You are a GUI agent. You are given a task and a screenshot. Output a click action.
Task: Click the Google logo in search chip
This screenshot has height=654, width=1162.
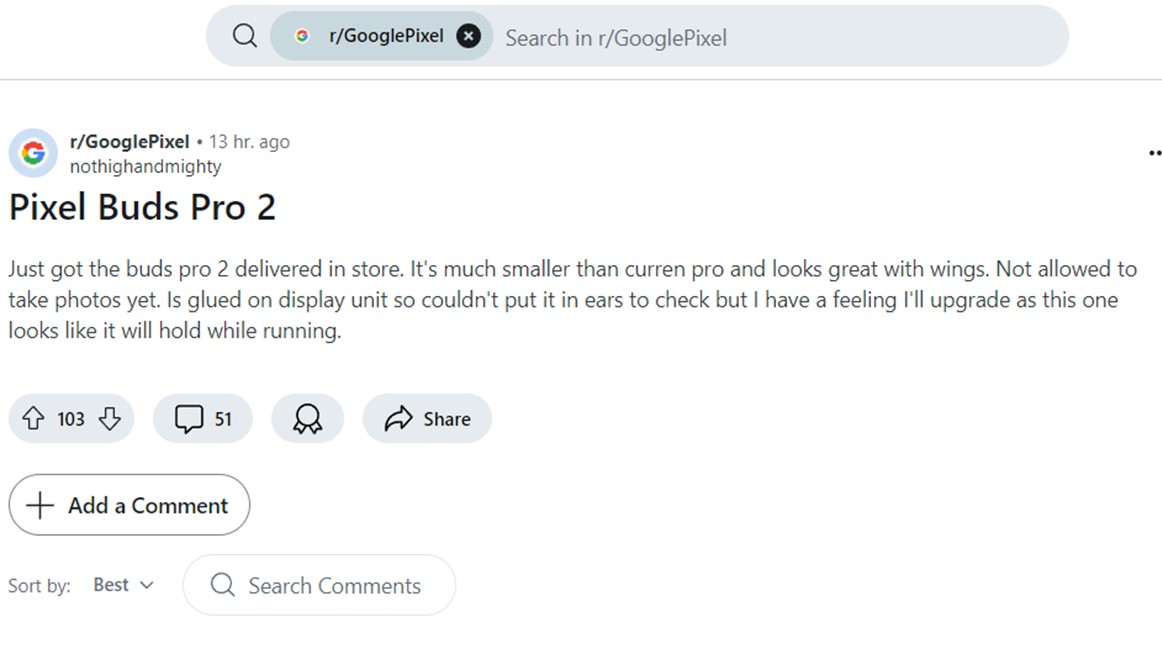302,37
